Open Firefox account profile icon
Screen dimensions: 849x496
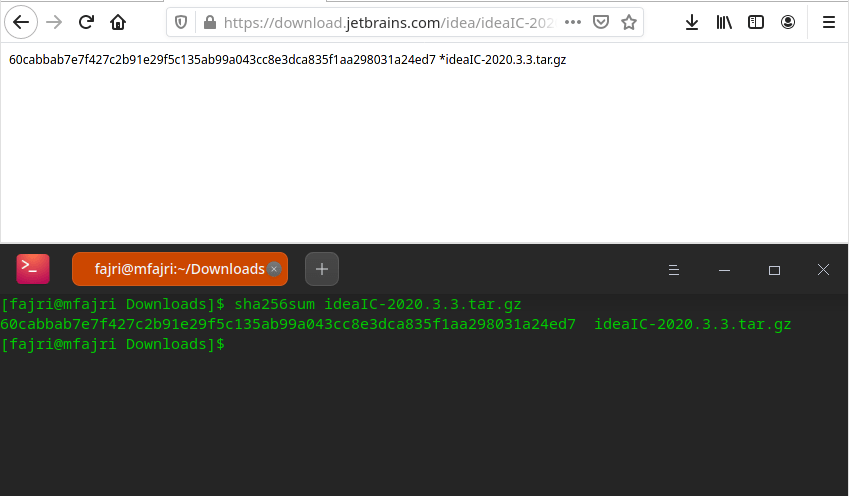pyautogui.click(x=789, y=22)
